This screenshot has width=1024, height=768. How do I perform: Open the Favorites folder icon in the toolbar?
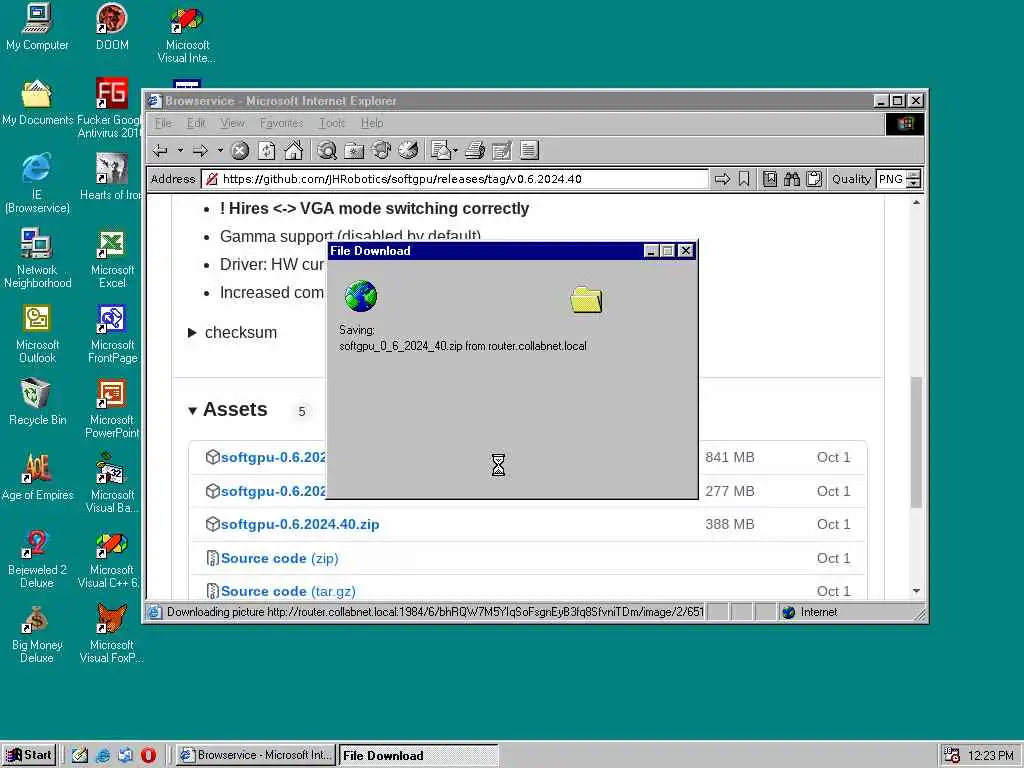coord(354,151)
